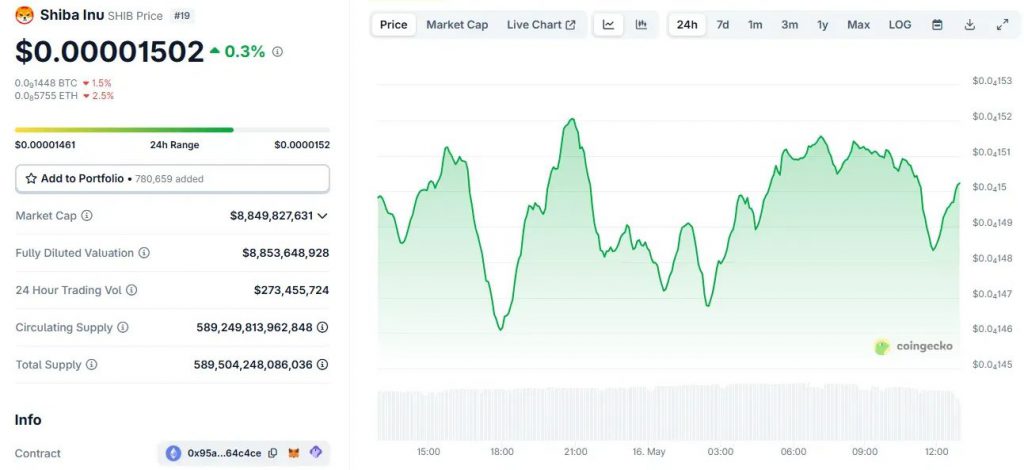Click the 5755 ETH price line
The width and height of the screenshot is (1024, 470).
[x=46, y=95]
